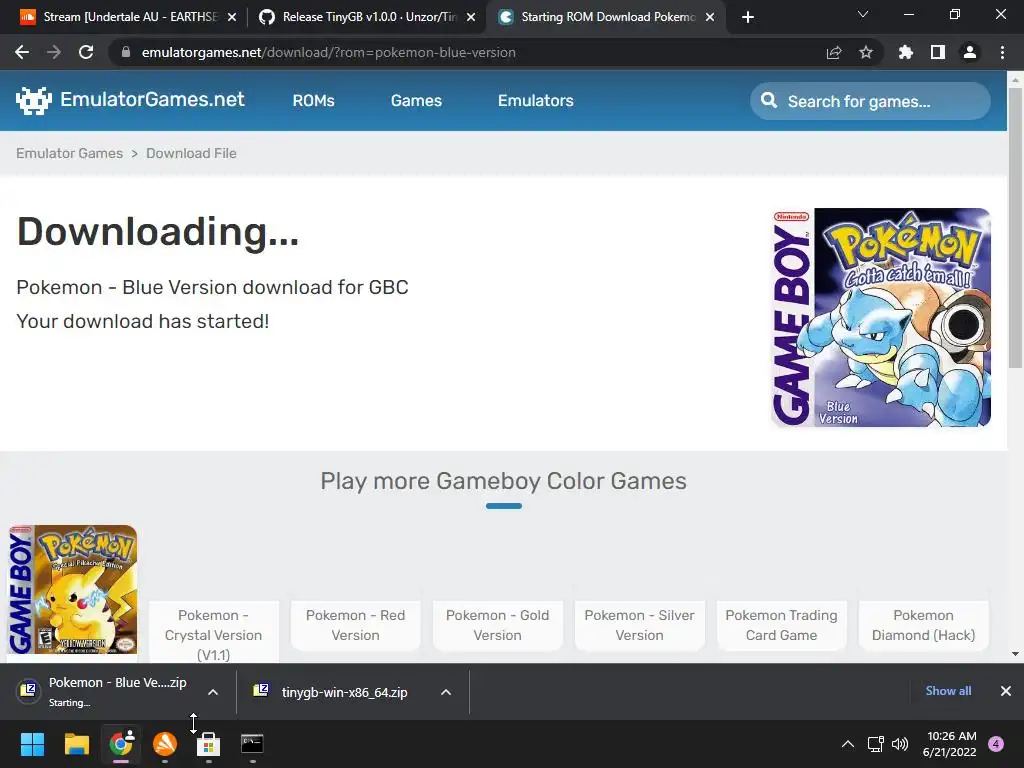The height and width of the screenshot is (768, 1024).
Task: Close the Starting ROM Download tab
Action: click(x=710, y=17)
